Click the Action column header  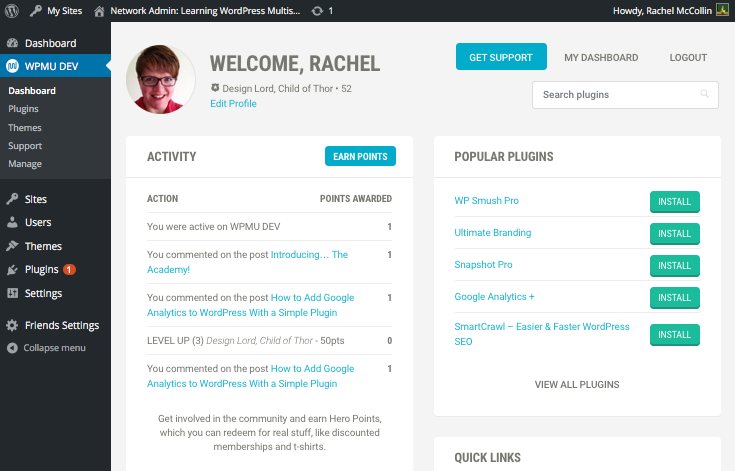tap(163, 199)
